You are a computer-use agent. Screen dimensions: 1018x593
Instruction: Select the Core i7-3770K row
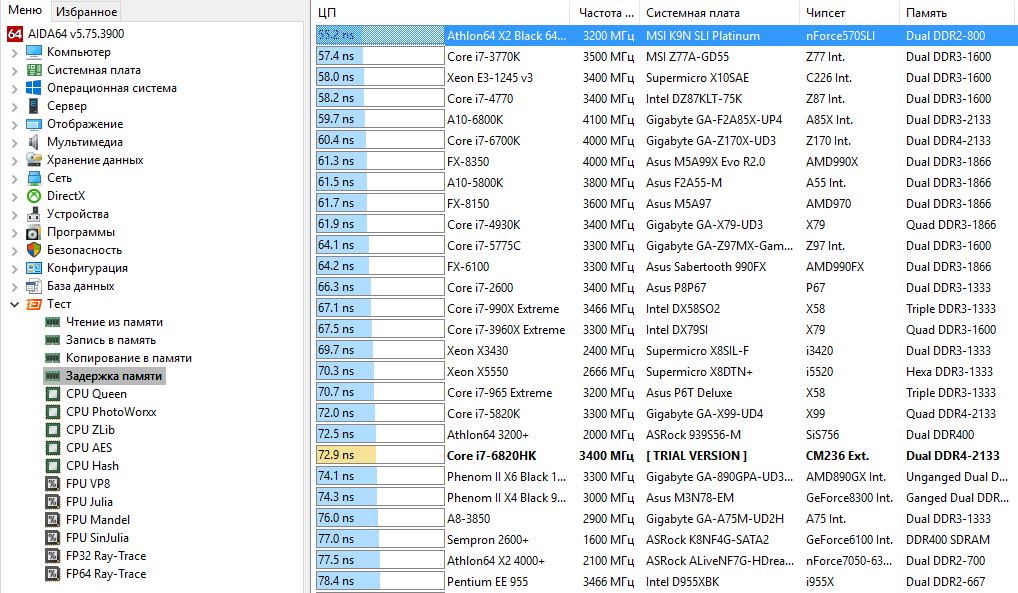(x=666, y=57)
